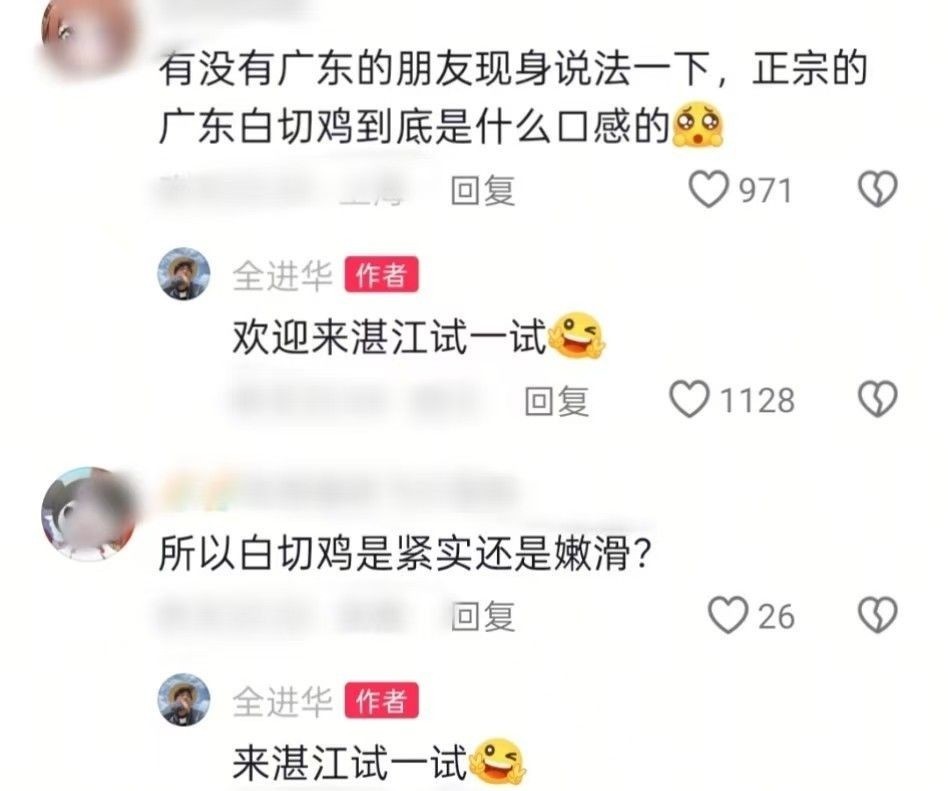This screenshot has height=791, width=948.
Task: Open 全进华's avatar in first reply
Action: pyautogui.click(x=184, y=274)
